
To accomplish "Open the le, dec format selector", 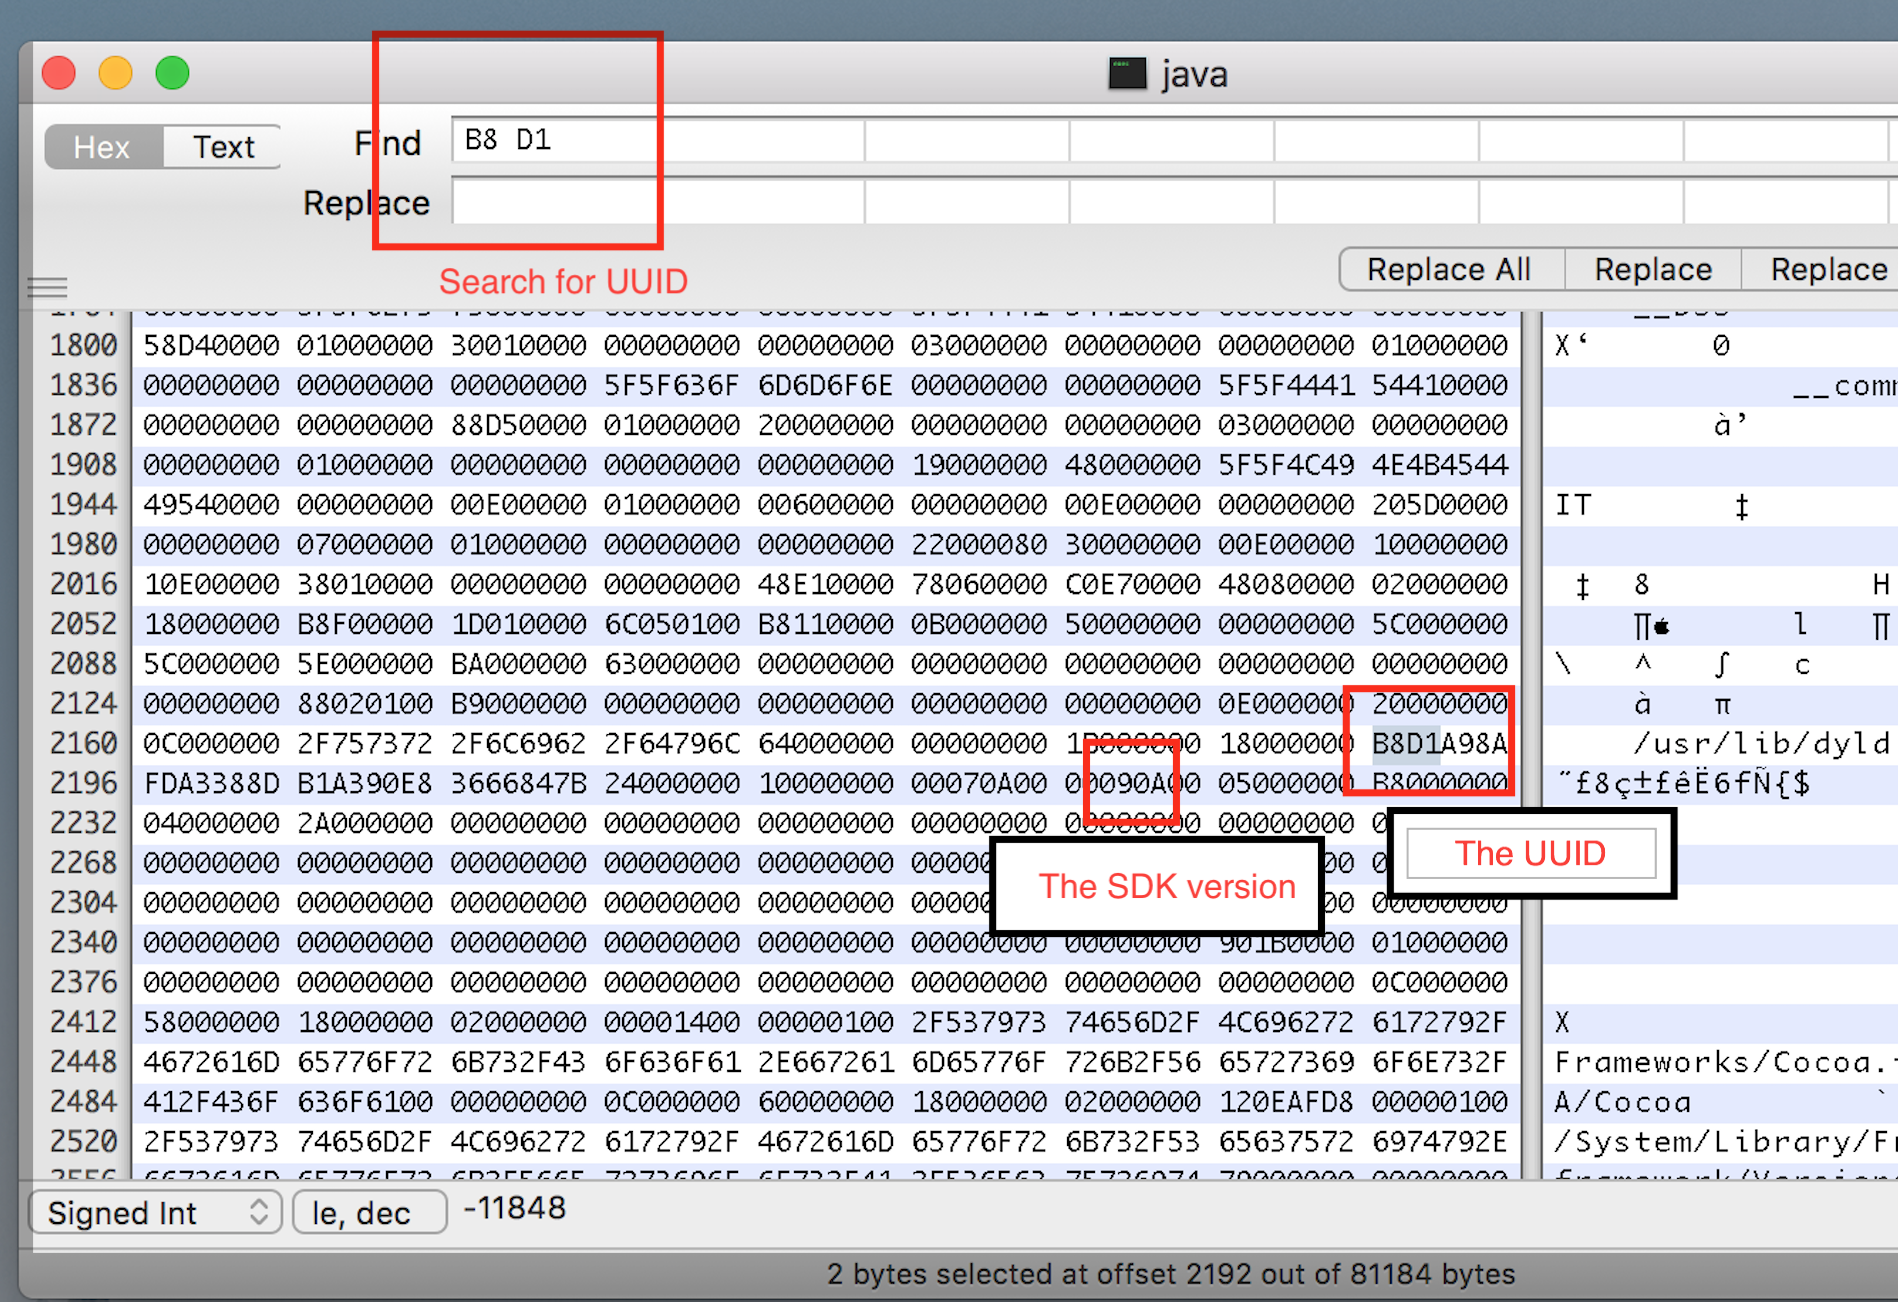I will pos(368,1213).
